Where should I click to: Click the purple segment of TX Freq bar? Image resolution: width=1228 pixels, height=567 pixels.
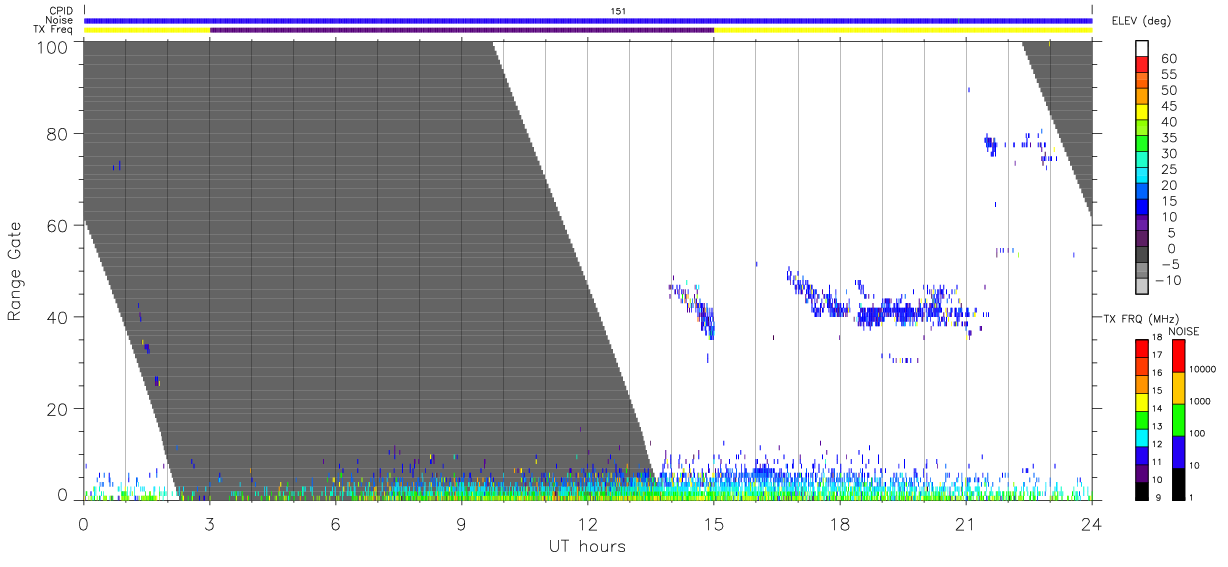coord(462,30)
